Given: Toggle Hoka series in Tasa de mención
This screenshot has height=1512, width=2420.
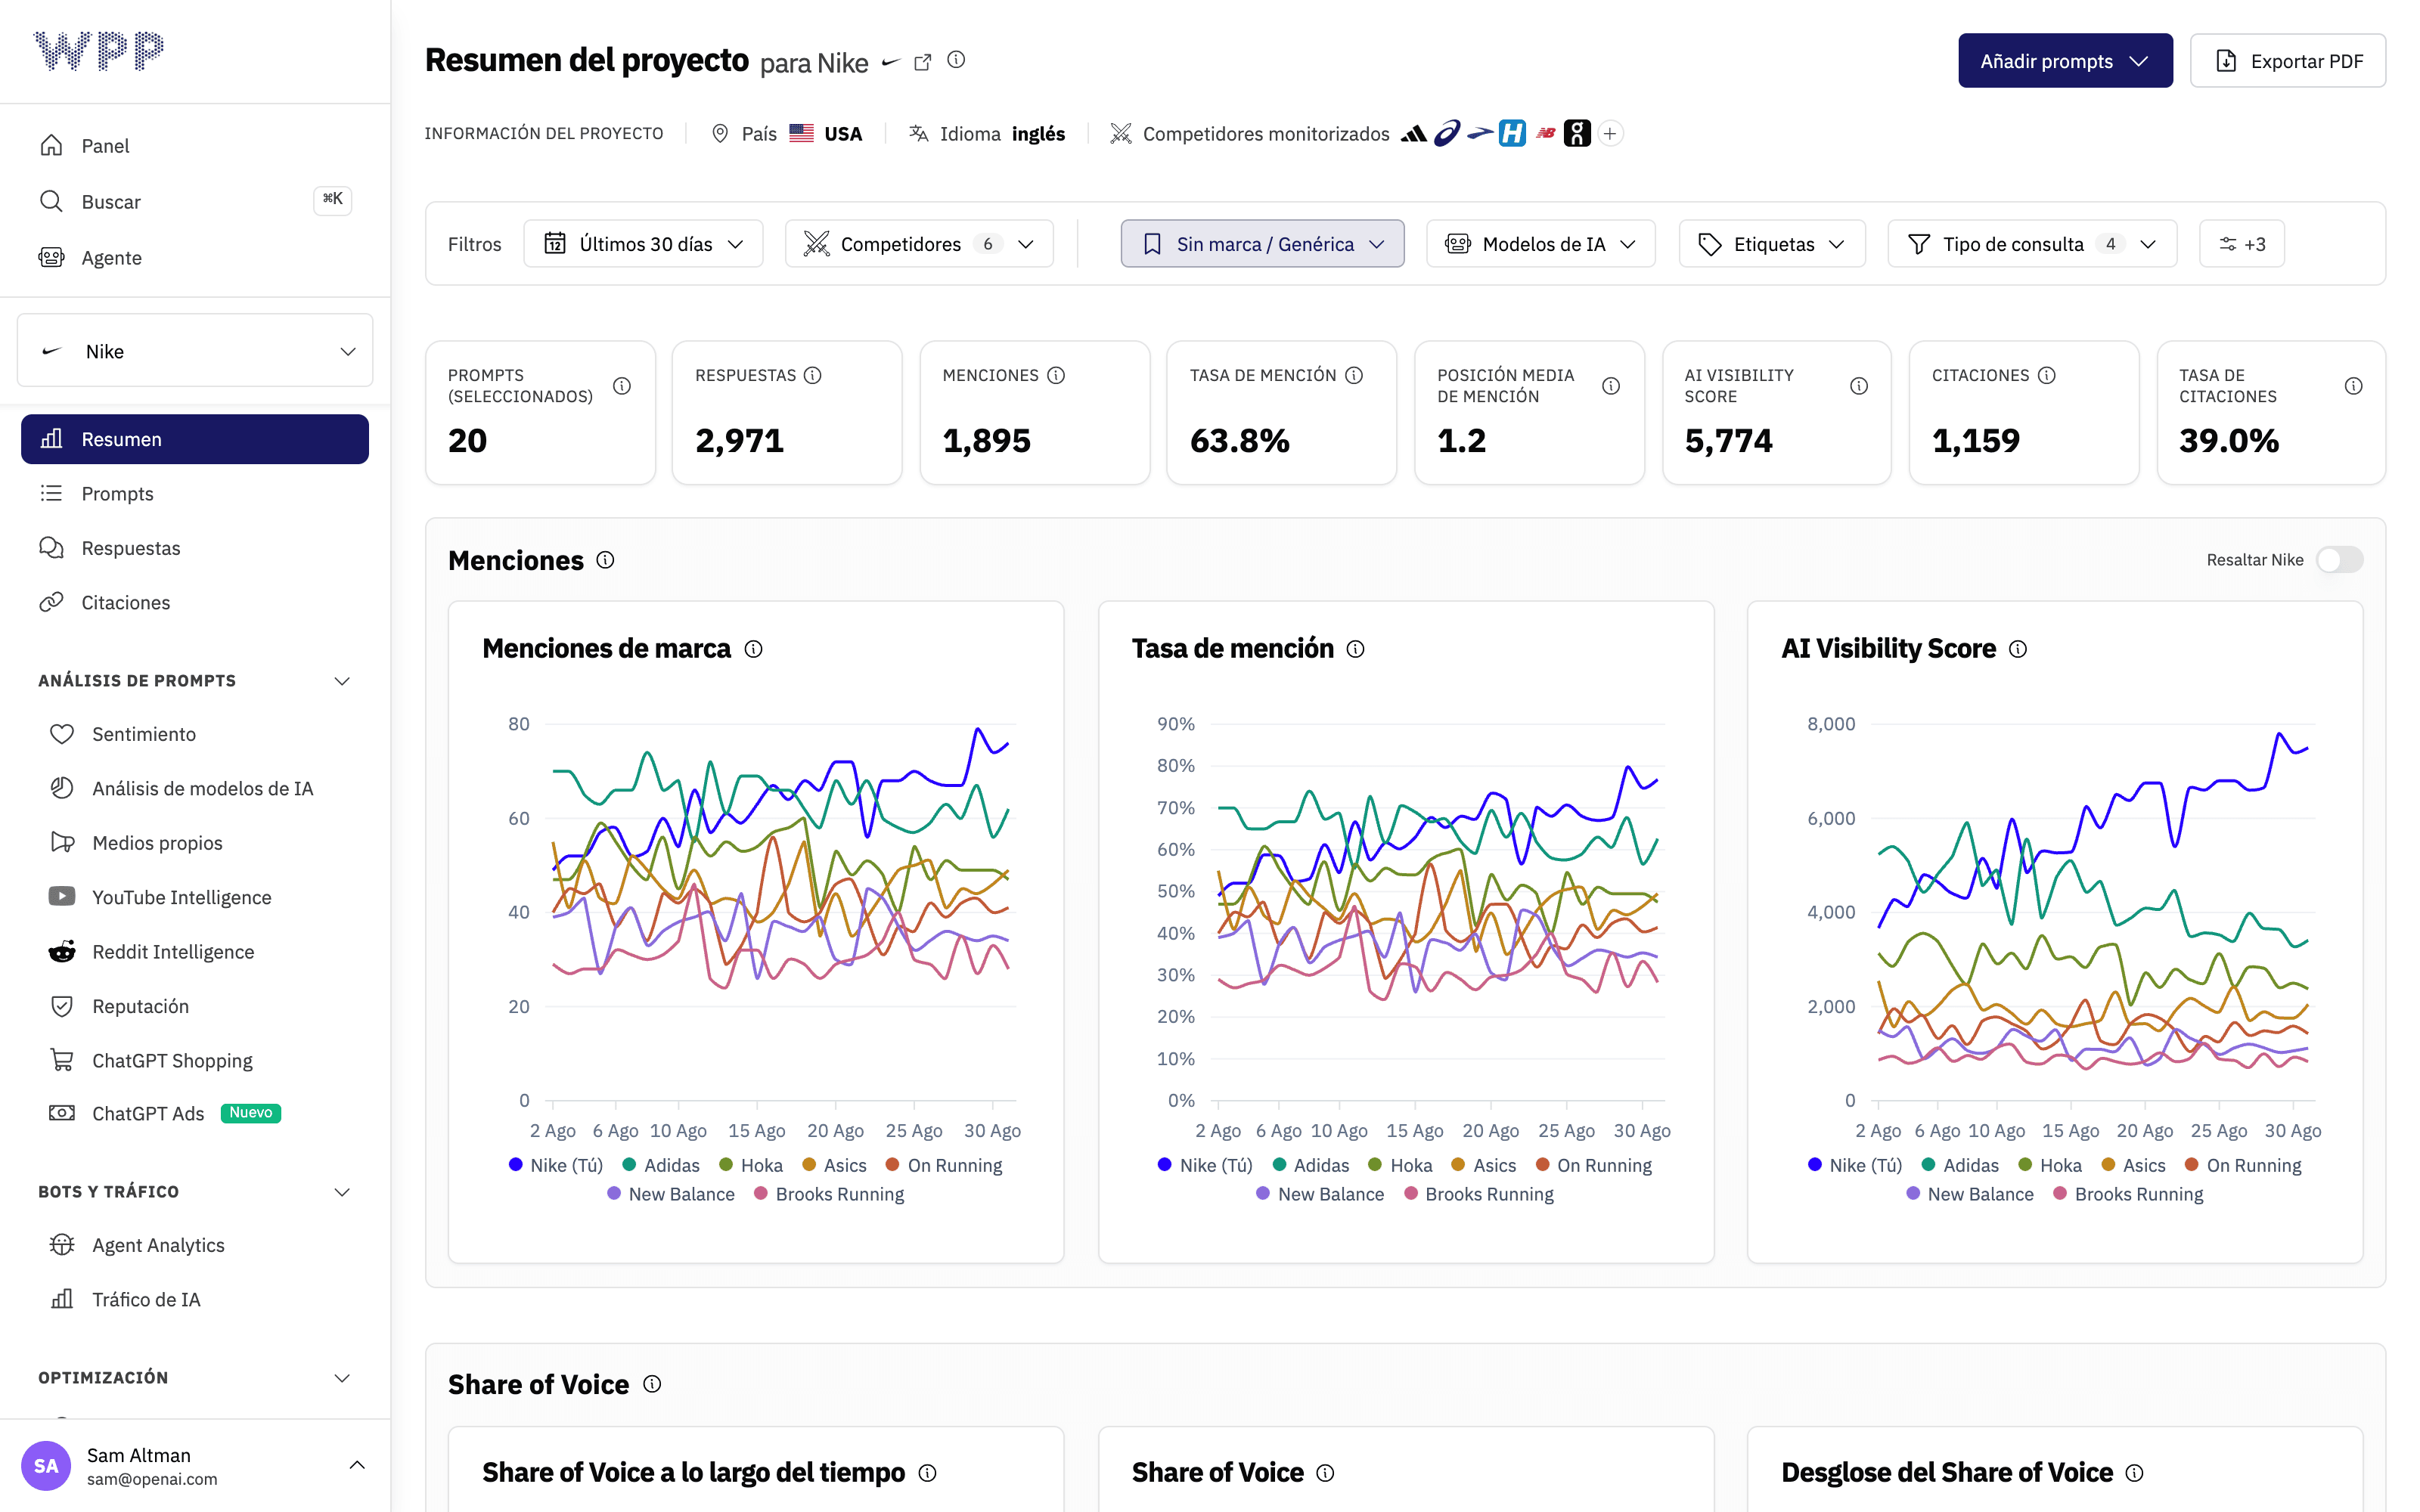Looking at the screenshot, I should point(1400,1165).
